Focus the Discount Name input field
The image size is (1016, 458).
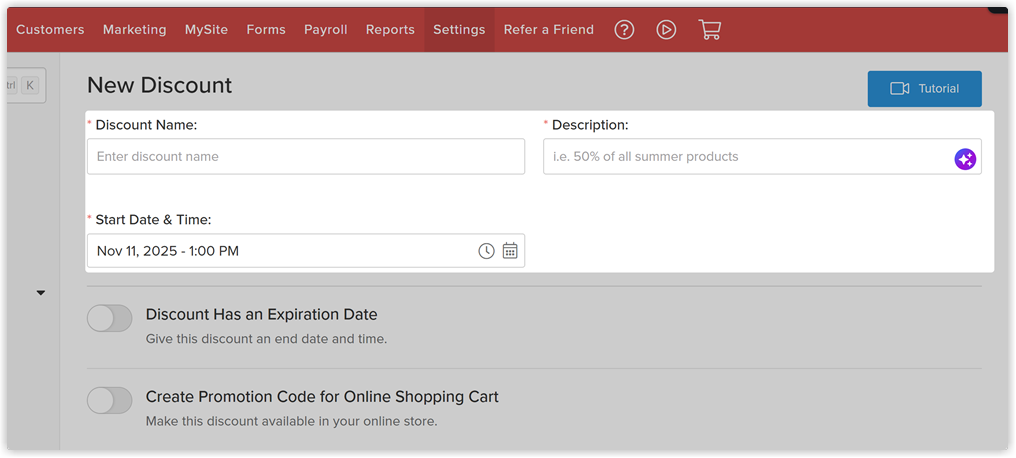(x=306, y=156)
